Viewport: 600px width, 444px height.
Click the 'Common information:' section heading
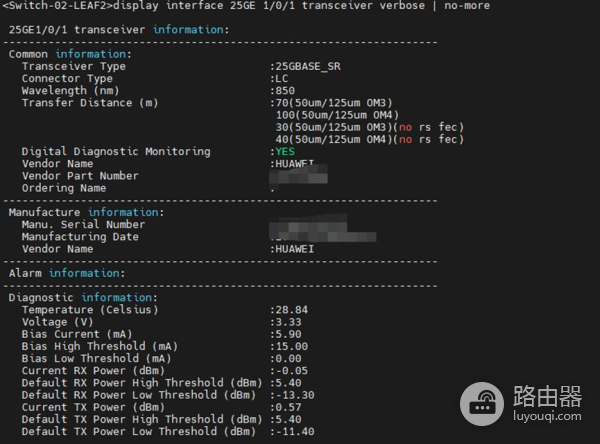[70, 54]
